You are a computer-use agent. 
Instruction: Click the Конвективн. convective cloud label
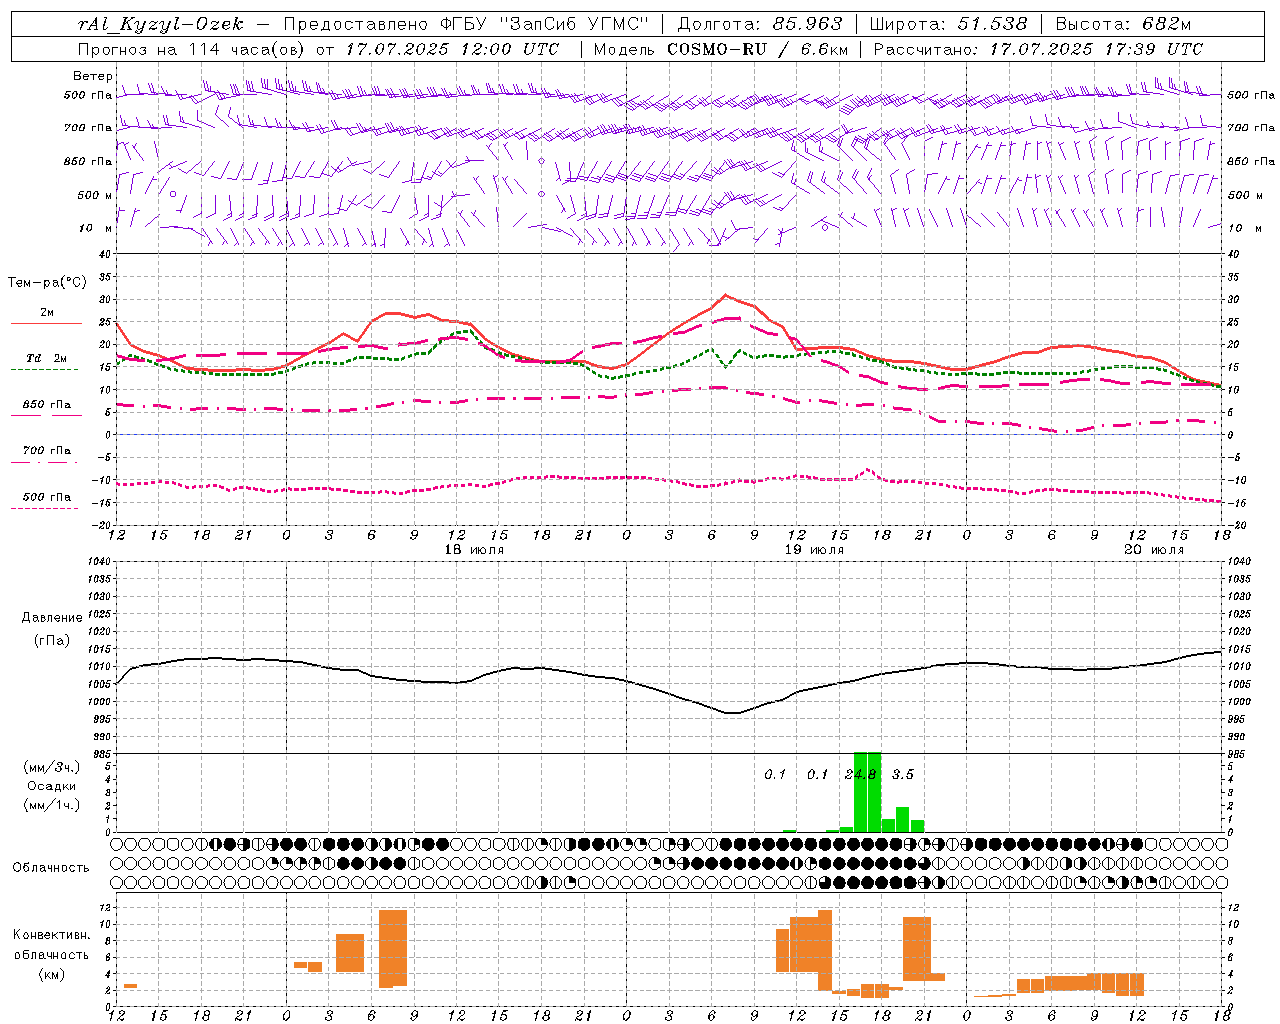pyautogui.click(x=52, y=935)
